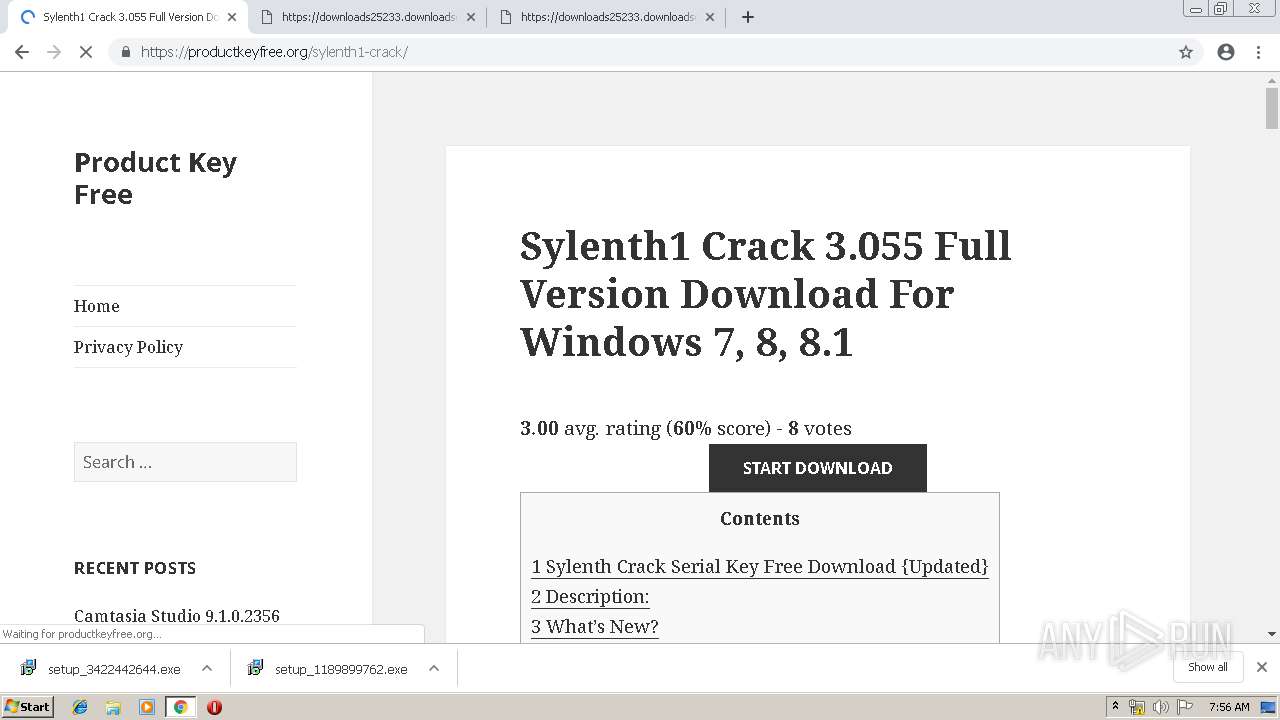Expand options for setup_1189899762.exe download

(434, 668)
